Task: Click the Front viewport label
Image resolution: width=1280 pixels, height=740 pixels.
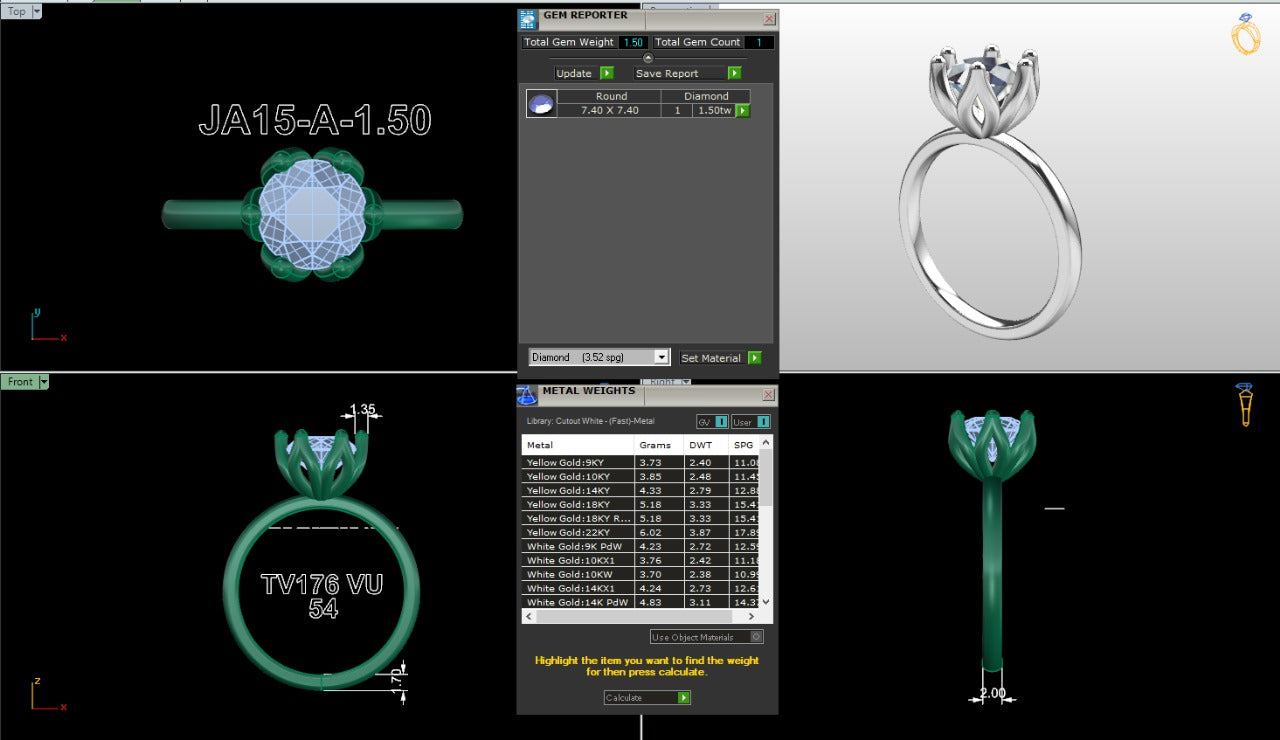Action: 20,382
